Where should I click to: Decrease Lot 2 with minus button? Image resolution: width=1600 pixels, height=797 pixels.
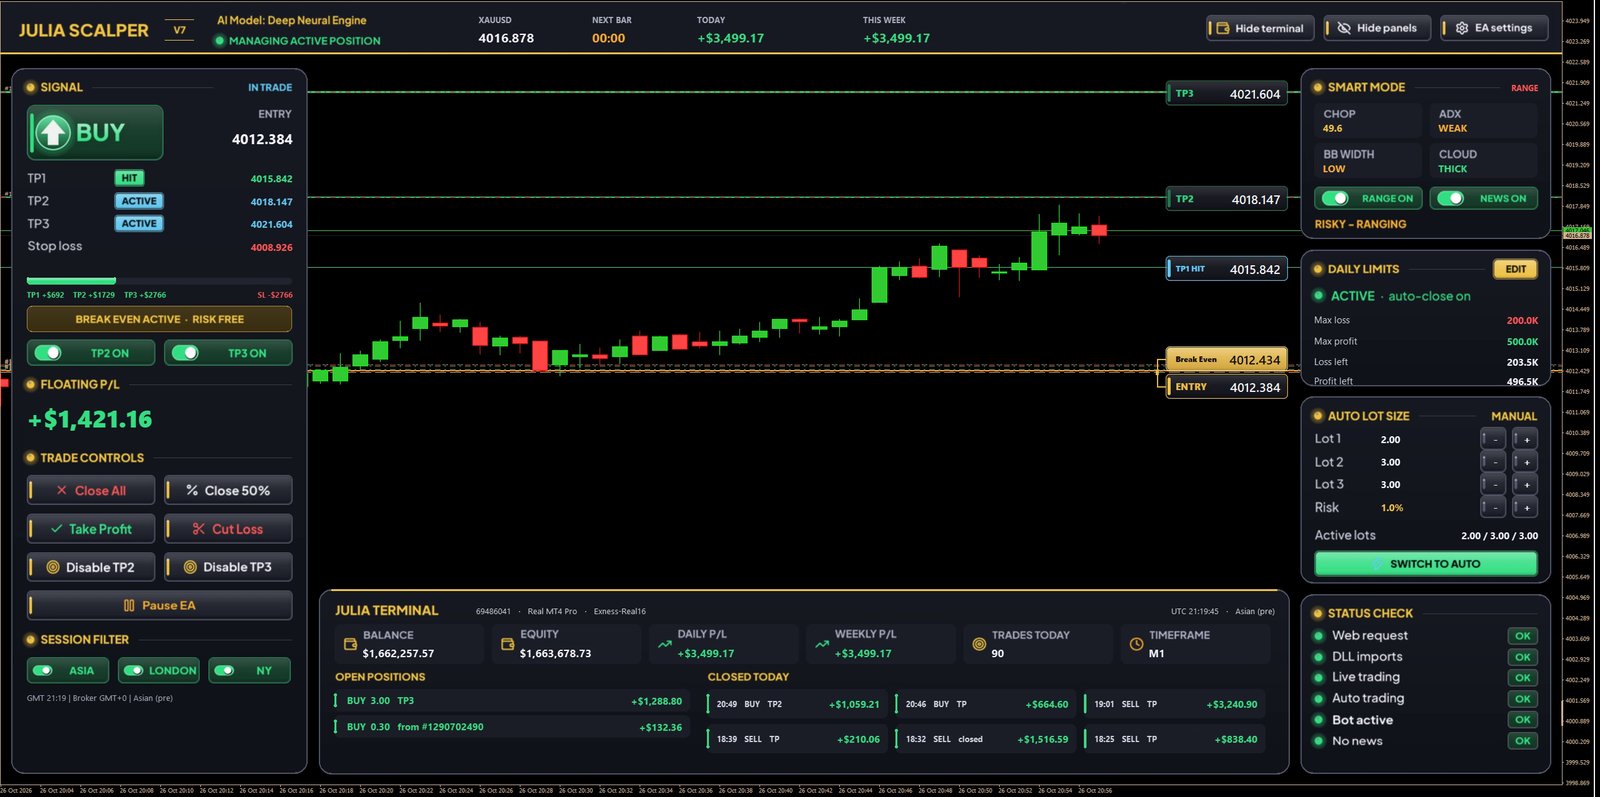(1493, 462)
